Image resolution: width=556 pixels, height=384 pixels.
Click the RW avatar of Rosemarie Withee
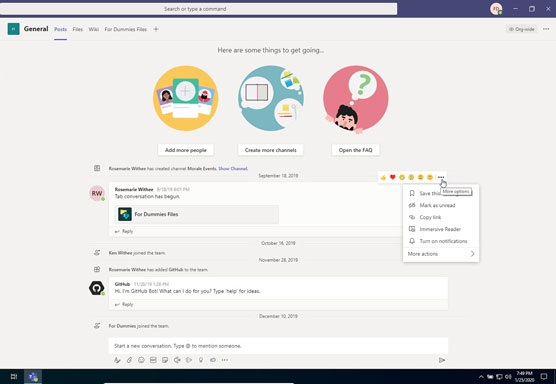pyautogui.click(x=97, y=193)
